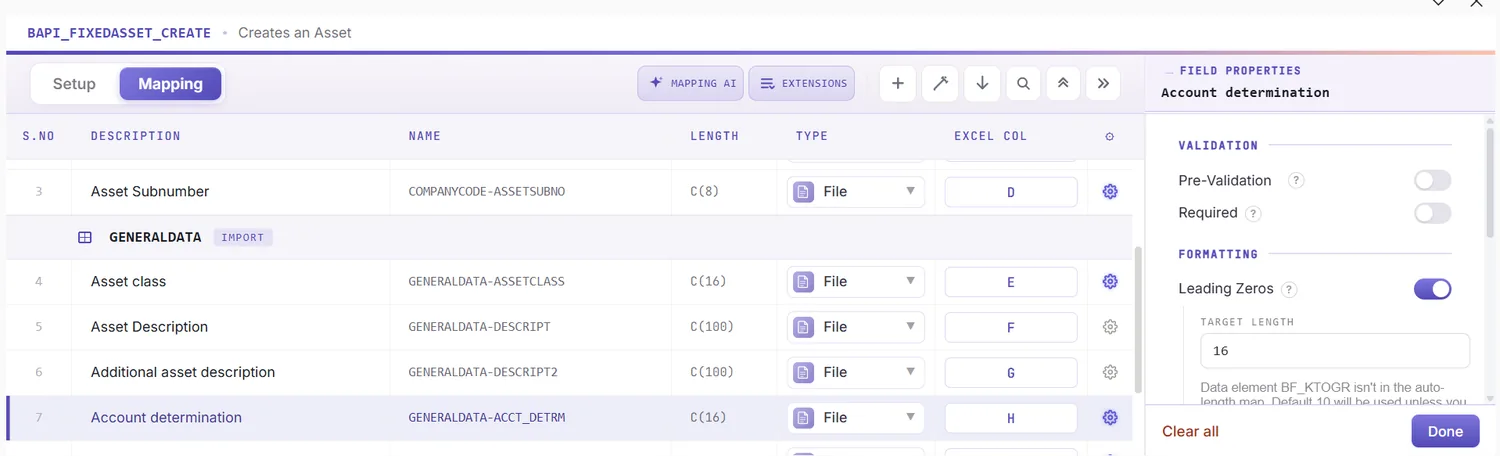Click Excel column field D
Viewport: 1500px width, 456px height.
1011,192
